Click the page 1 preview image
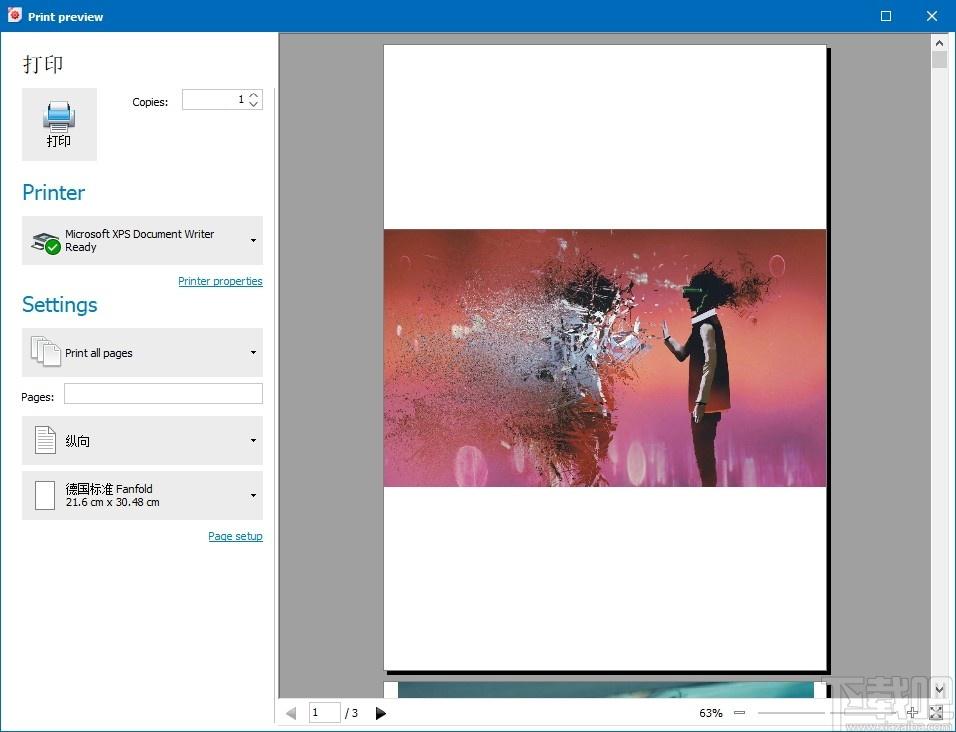This screenshot has width=956, height=732. coord(605,358)
